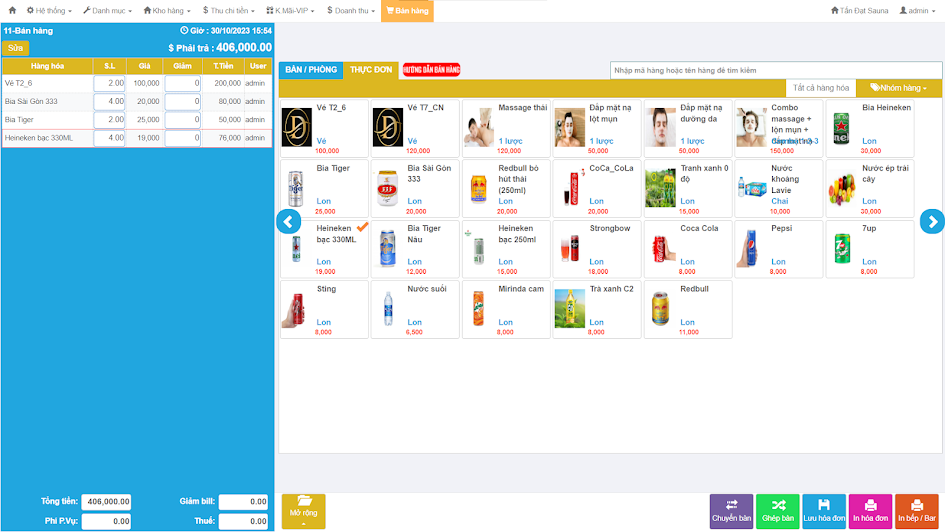Click the Tổng tiền total field
The image size is (945, 532).
pyautogui.click(x=106, y=501)
